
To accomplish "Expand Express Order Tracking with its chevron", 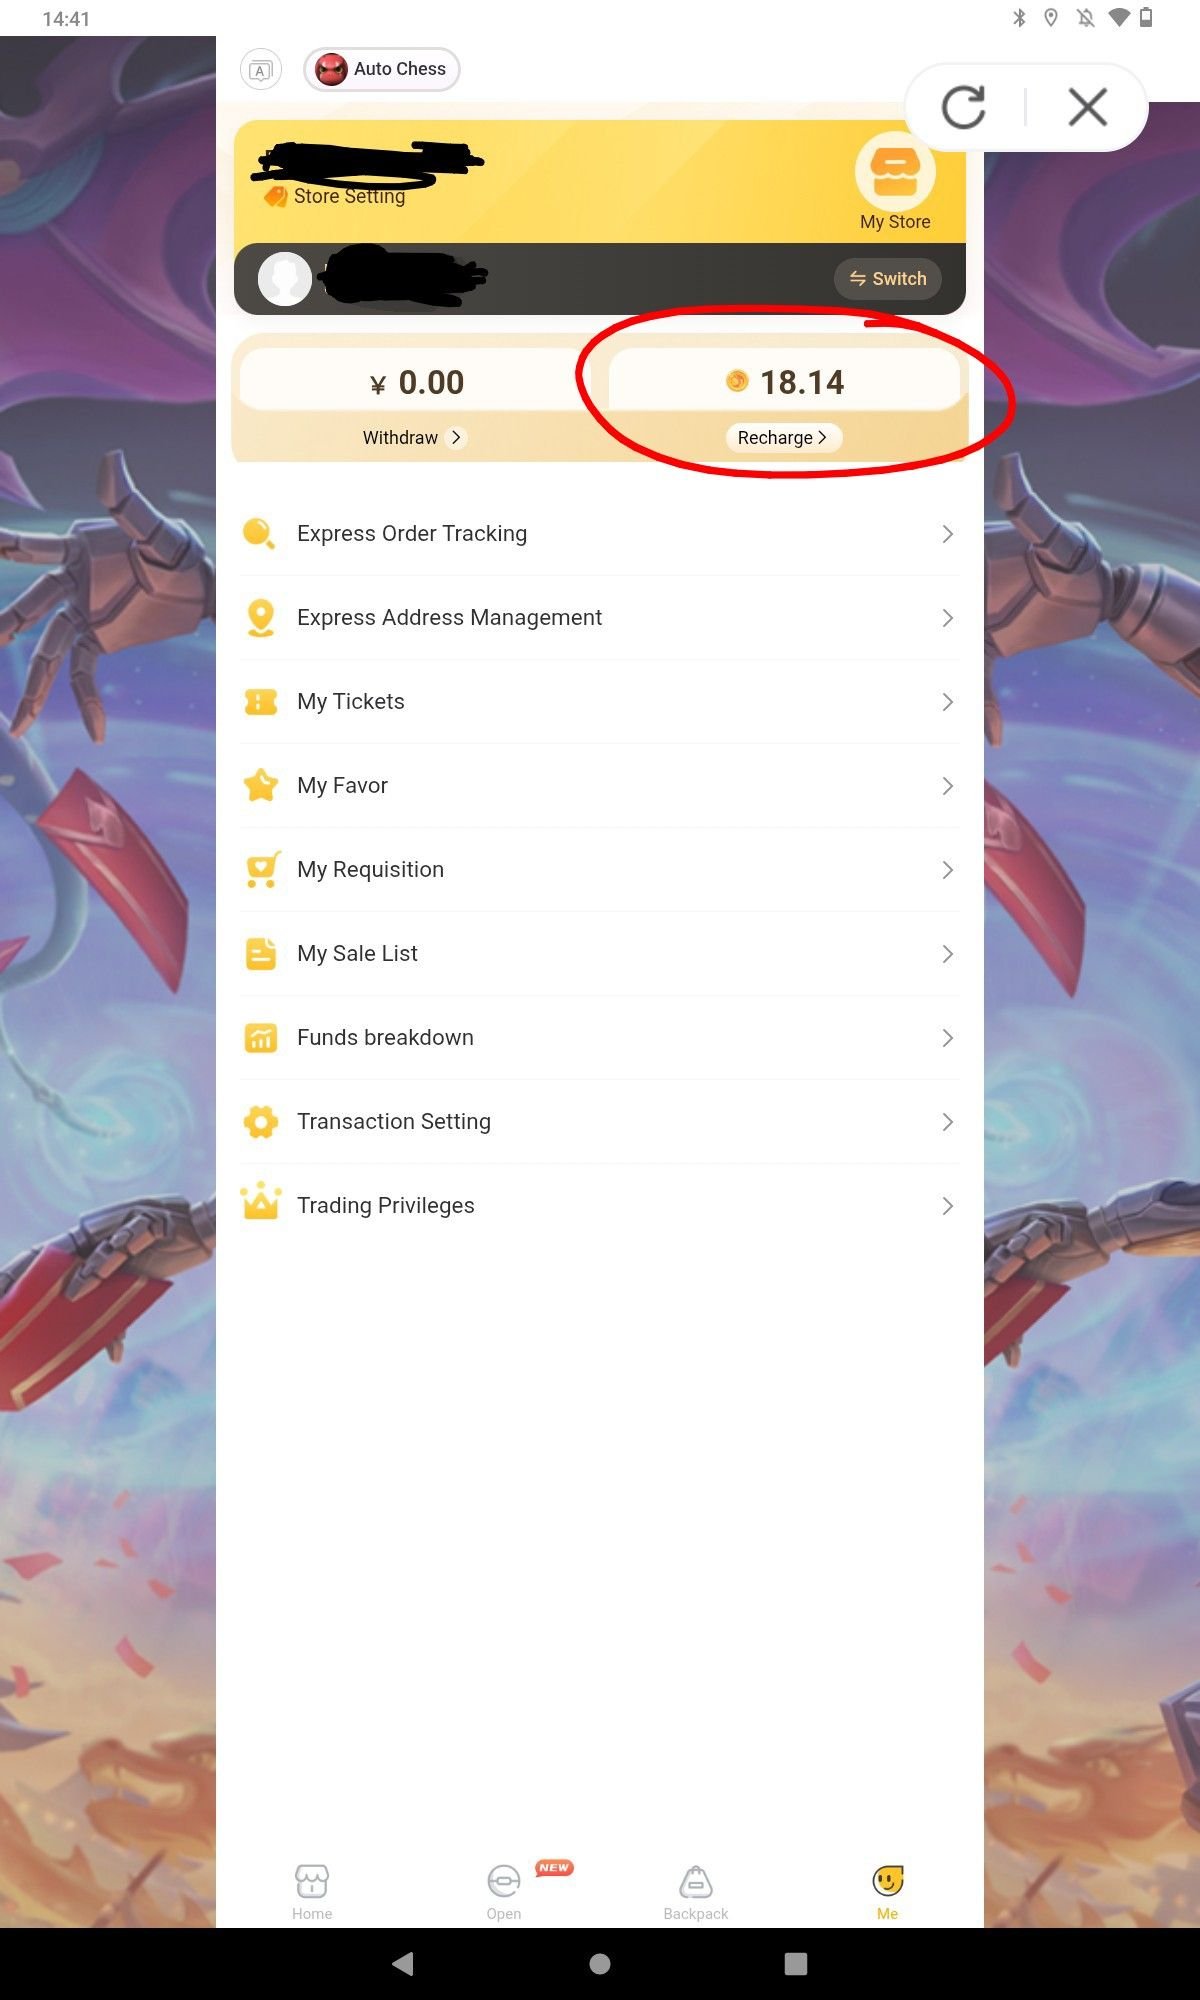I will coord(947,534).
